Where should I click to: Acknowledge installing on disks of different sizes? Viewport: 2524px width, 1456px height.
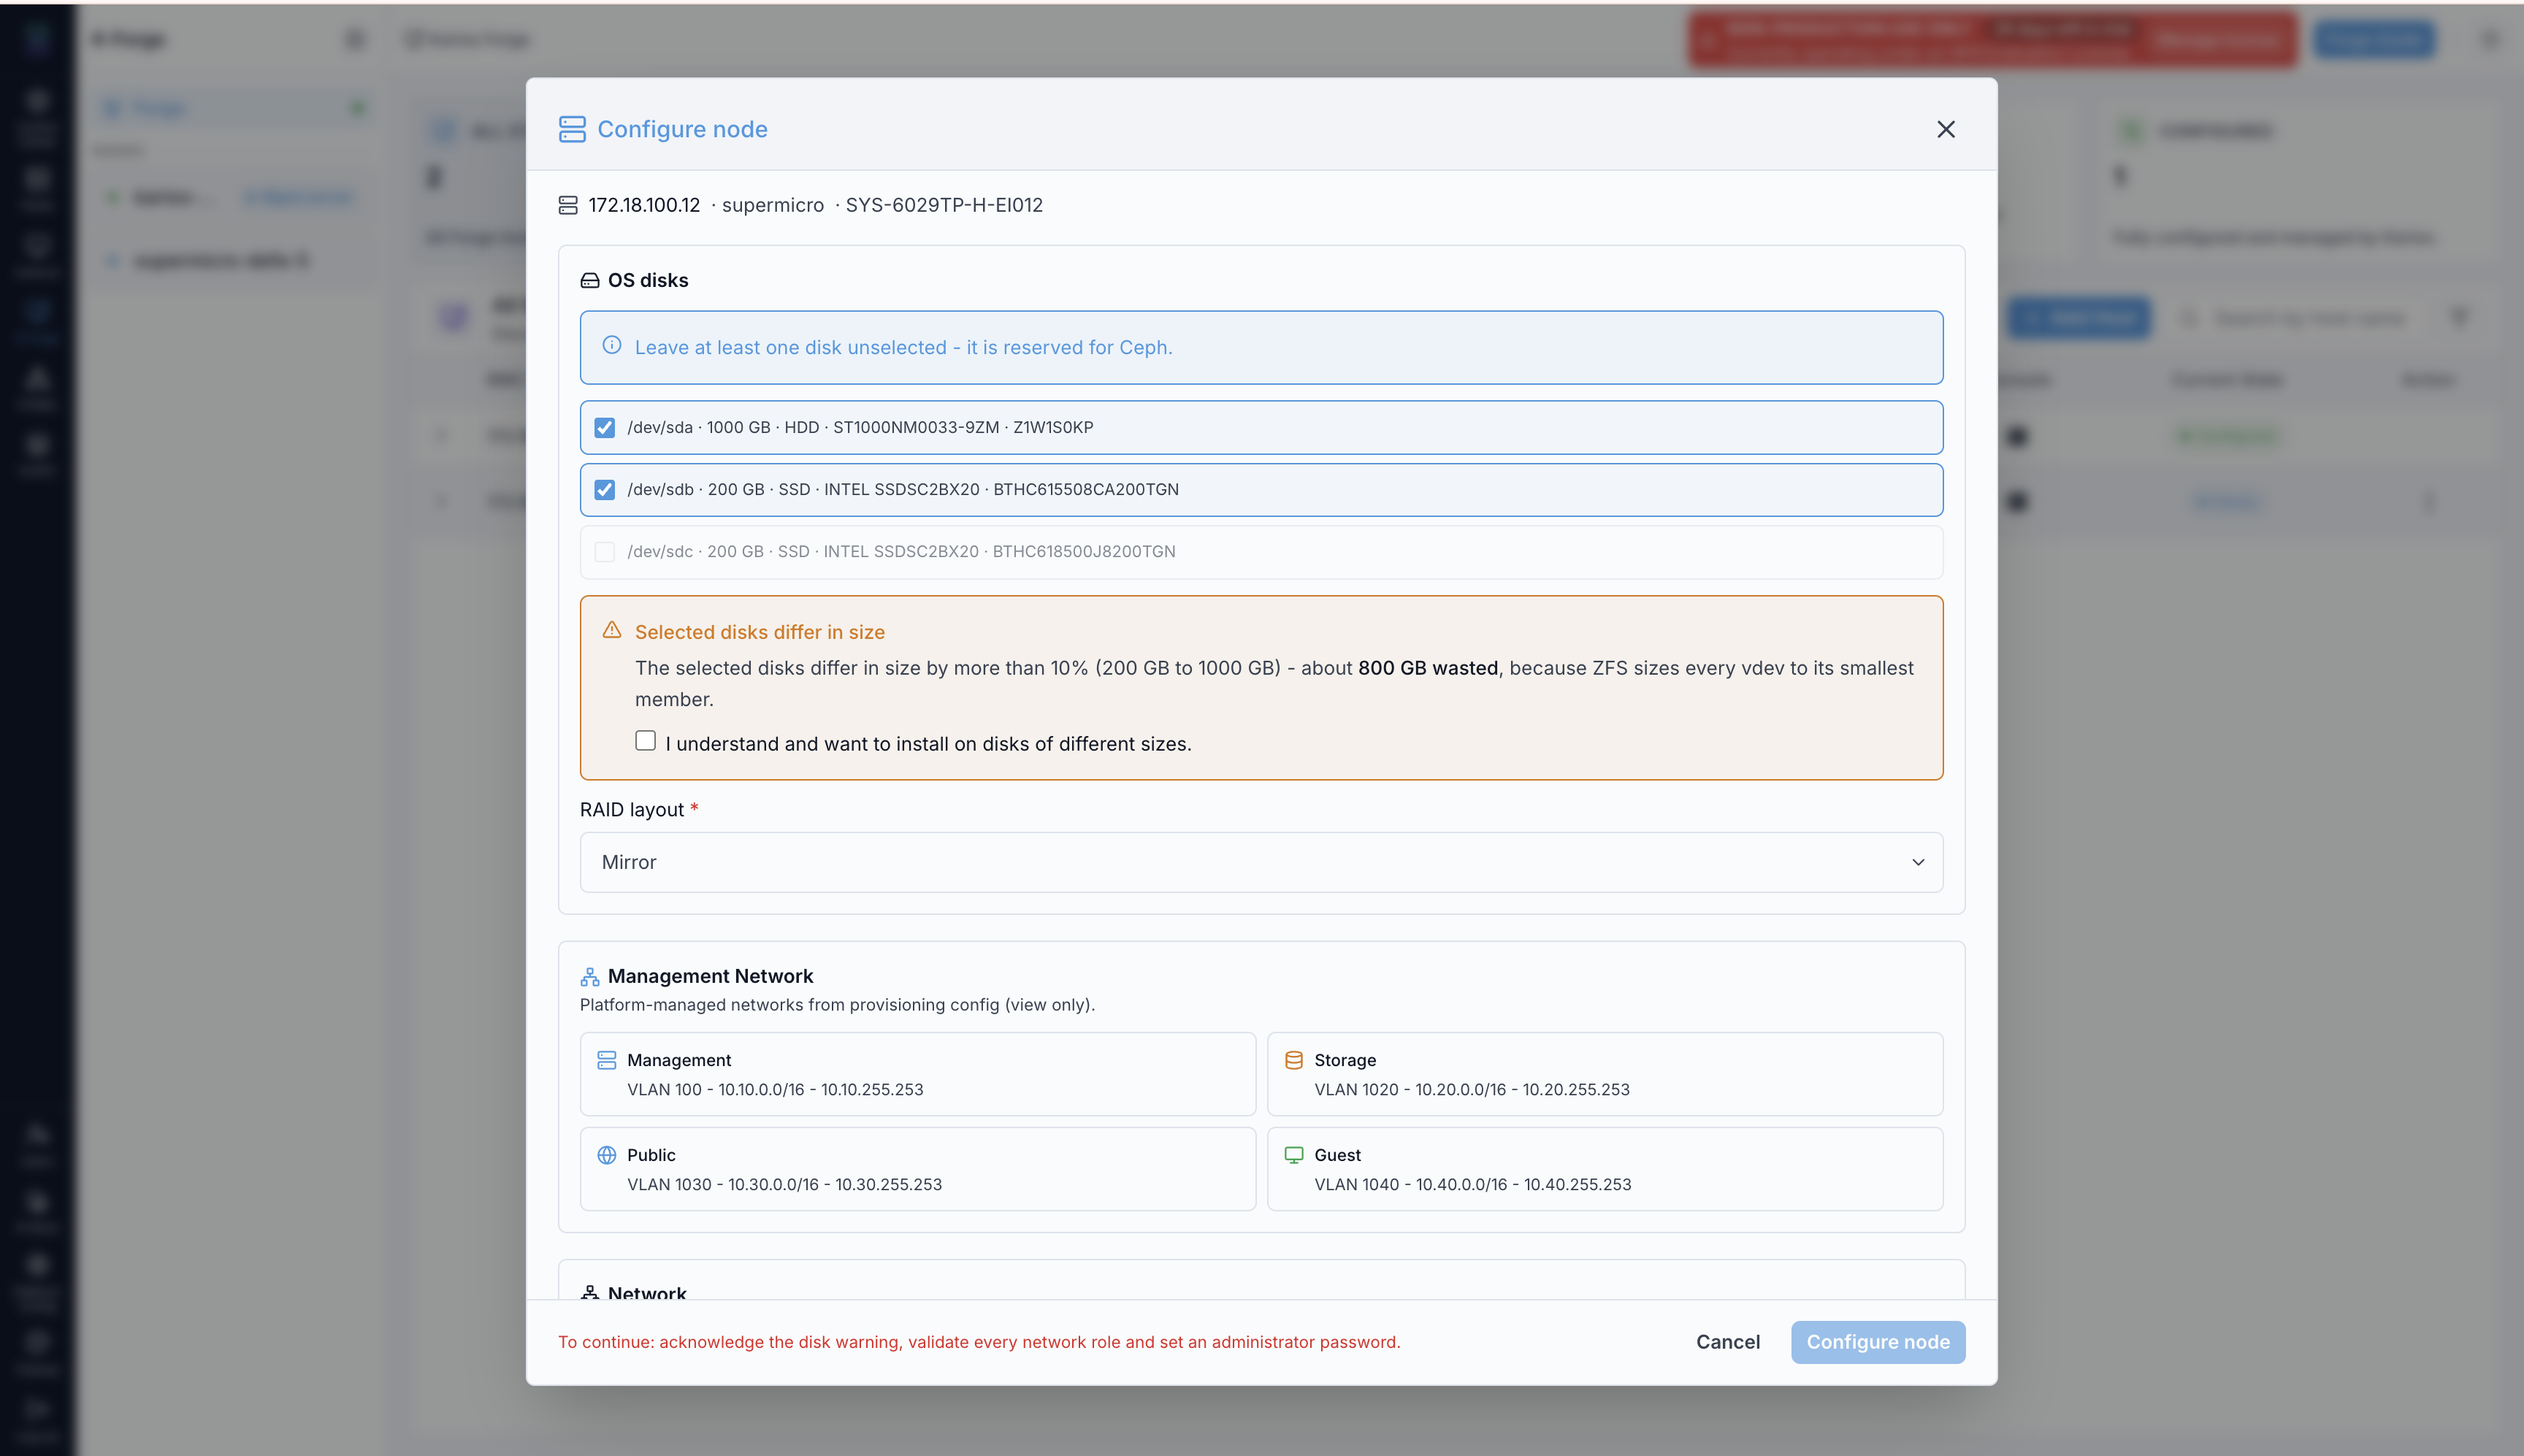[x=646, y=741]
